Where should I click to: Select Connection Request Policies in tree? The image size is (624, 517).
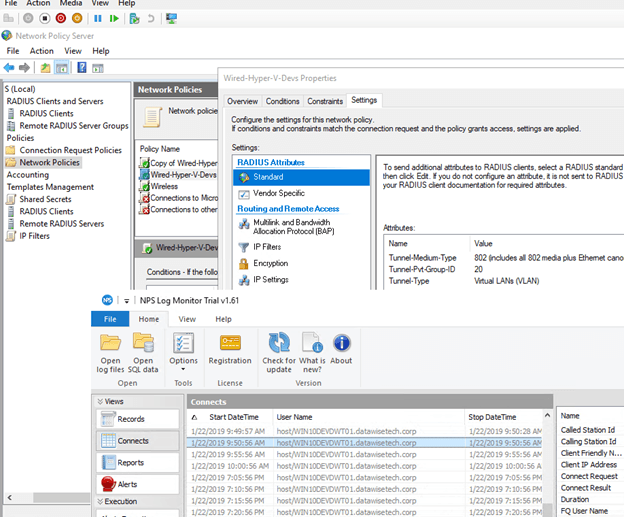pyautogui.click(x=70, y=150)
